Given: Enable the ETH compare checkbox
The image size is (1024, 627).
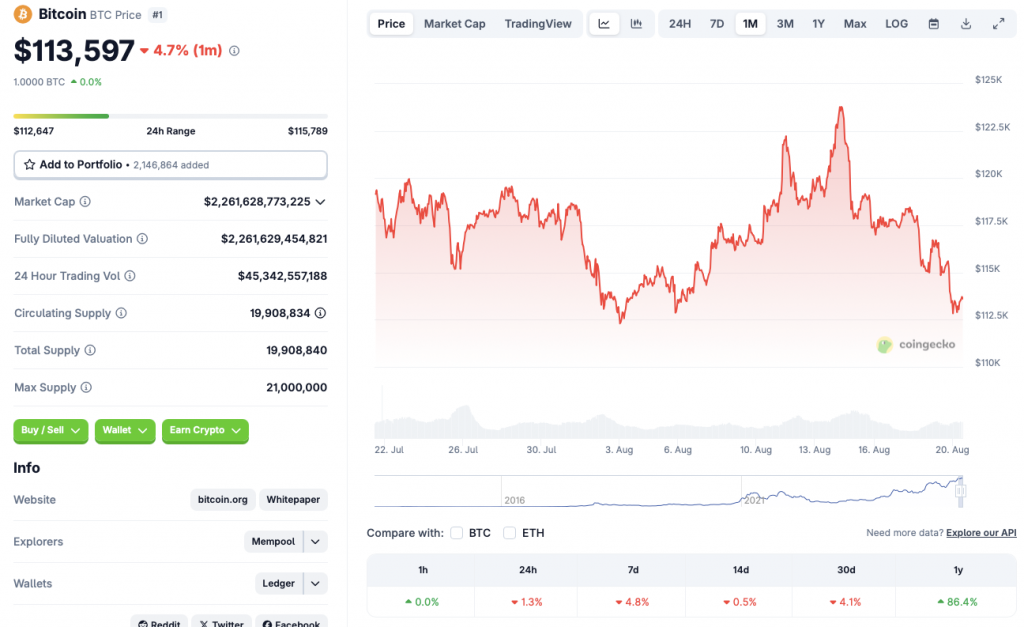Looking at the screenshot, I should (x=509, y=533).
